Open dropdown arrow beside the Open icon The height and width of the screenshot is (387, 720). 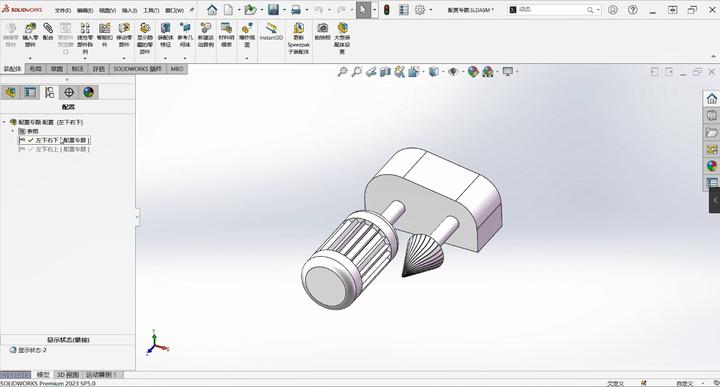[262, 10]
